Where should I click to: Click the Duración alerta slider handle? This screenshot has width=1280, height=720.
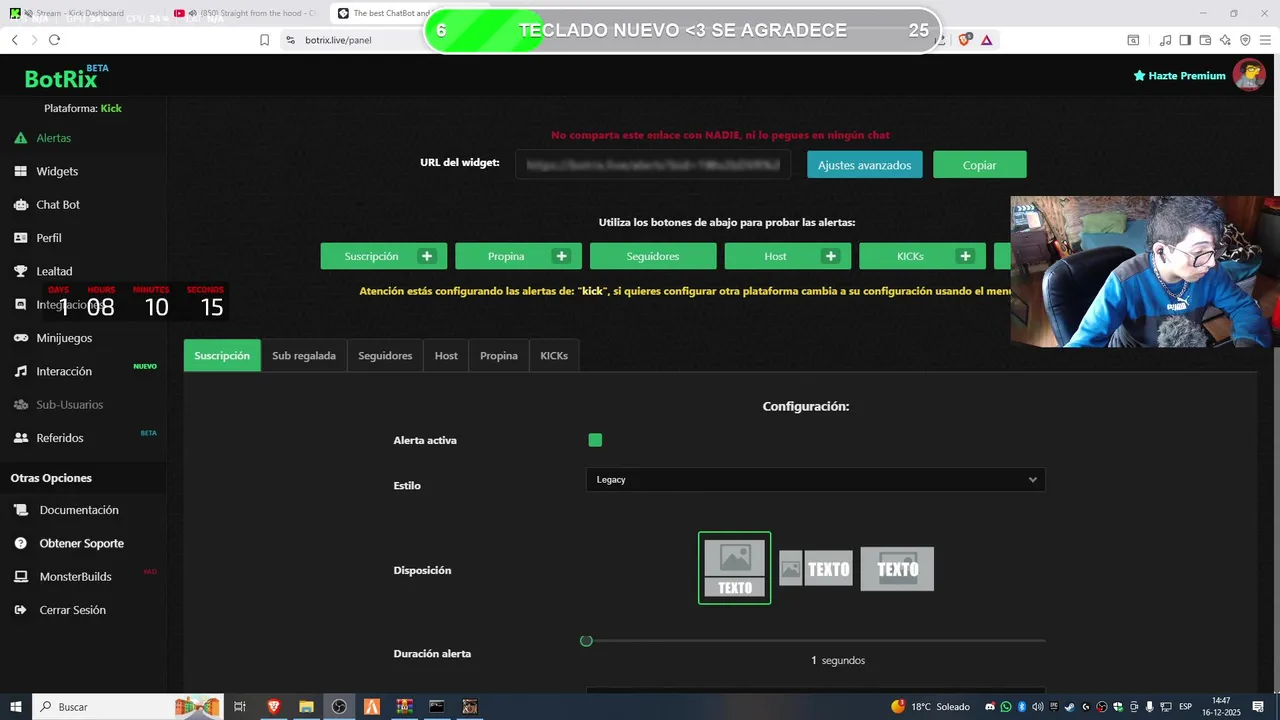point(586,640)
